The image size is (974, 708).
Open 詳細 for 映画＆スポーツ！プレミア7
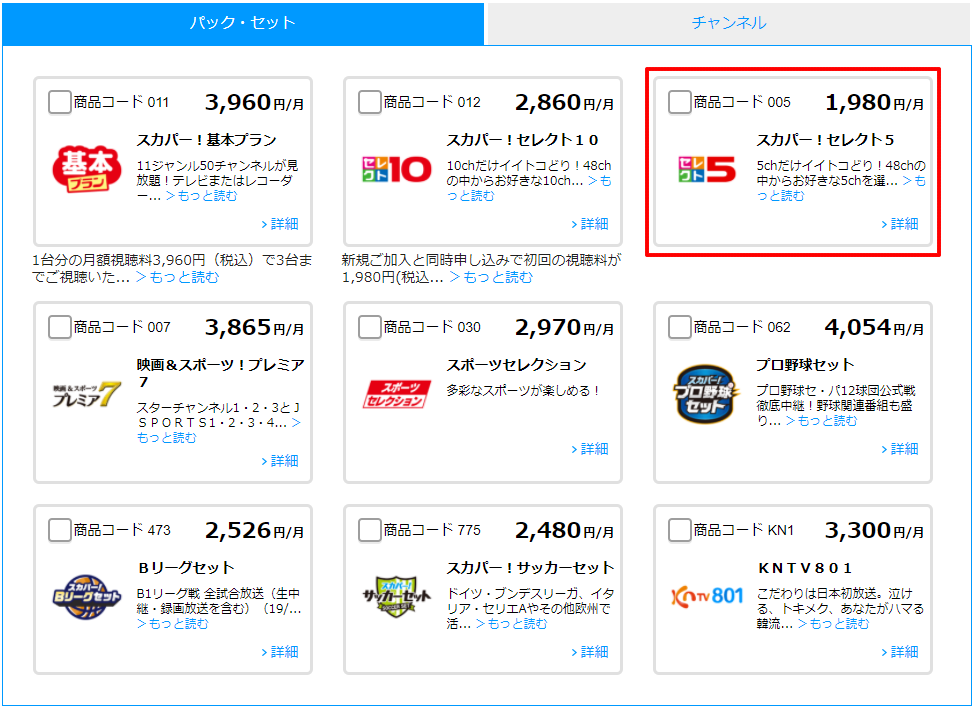click(x=280, y=461)
